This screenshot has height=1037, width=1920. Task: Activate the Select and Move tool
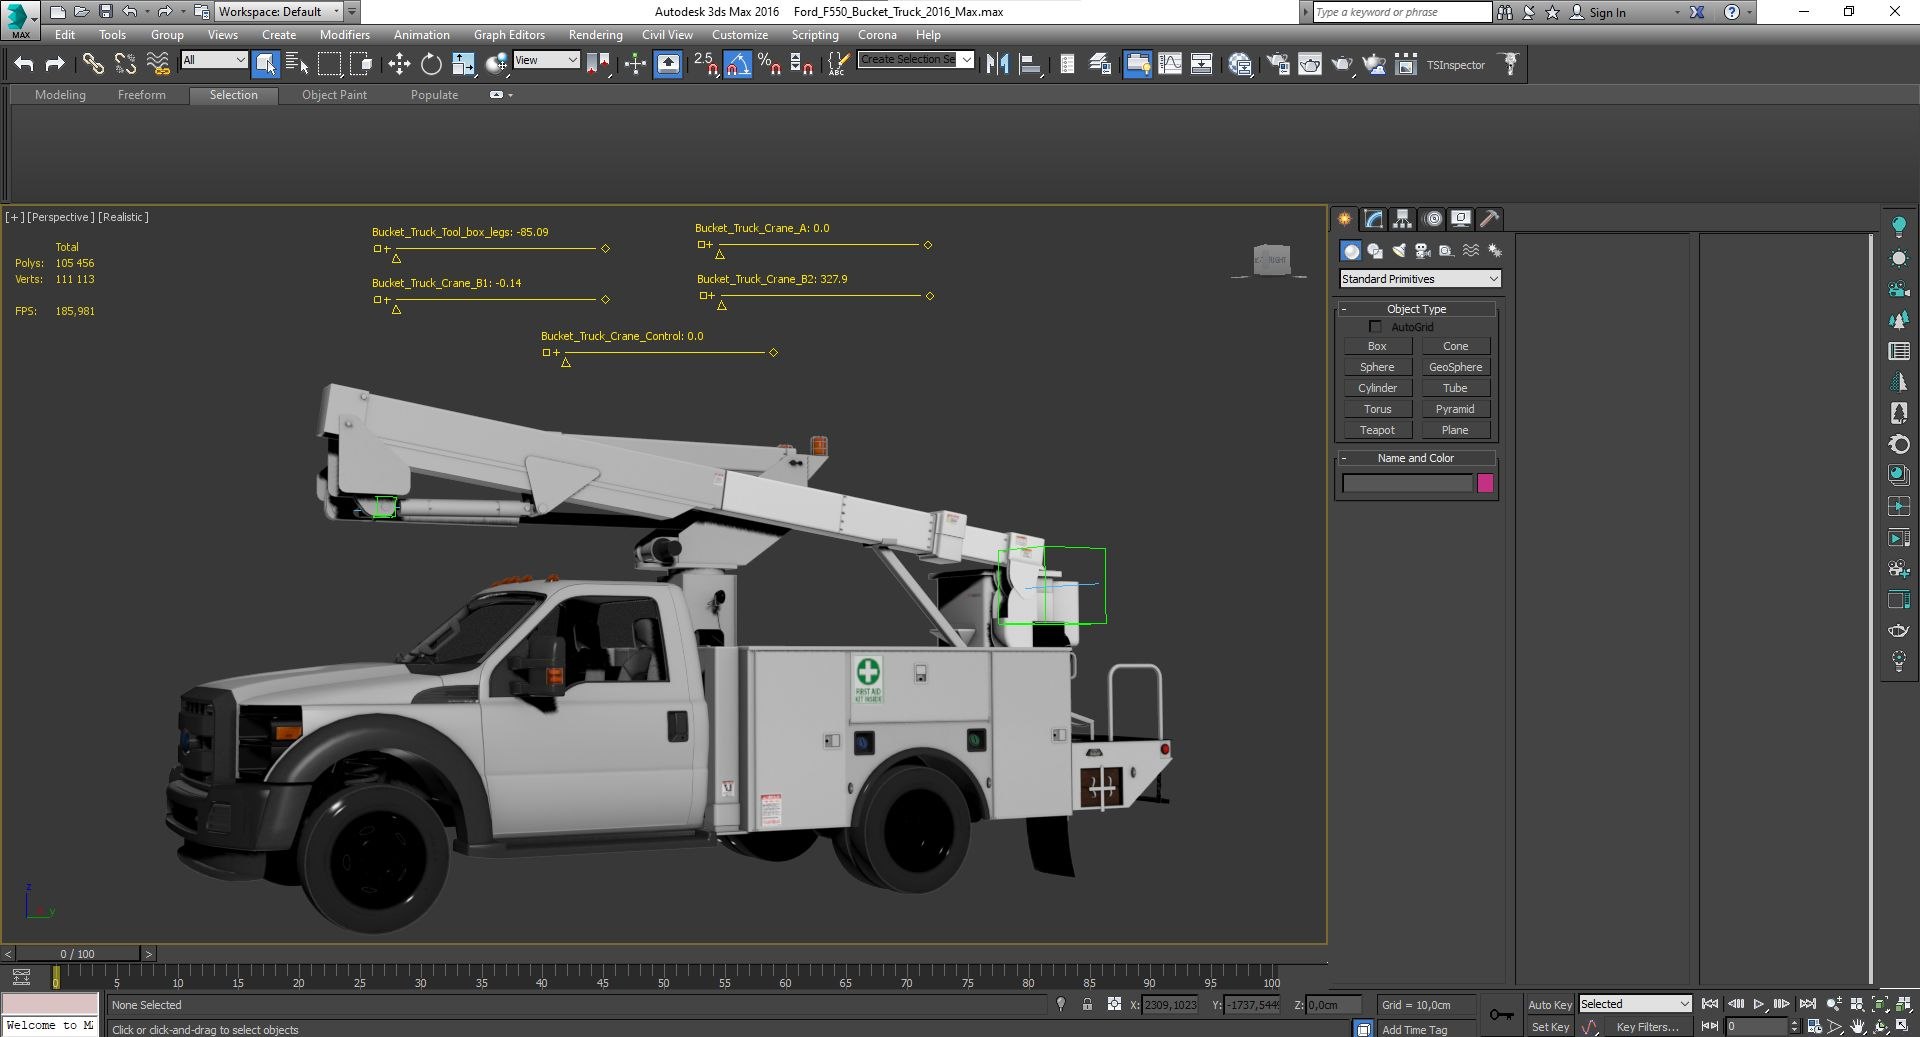[x=399, y=65]
